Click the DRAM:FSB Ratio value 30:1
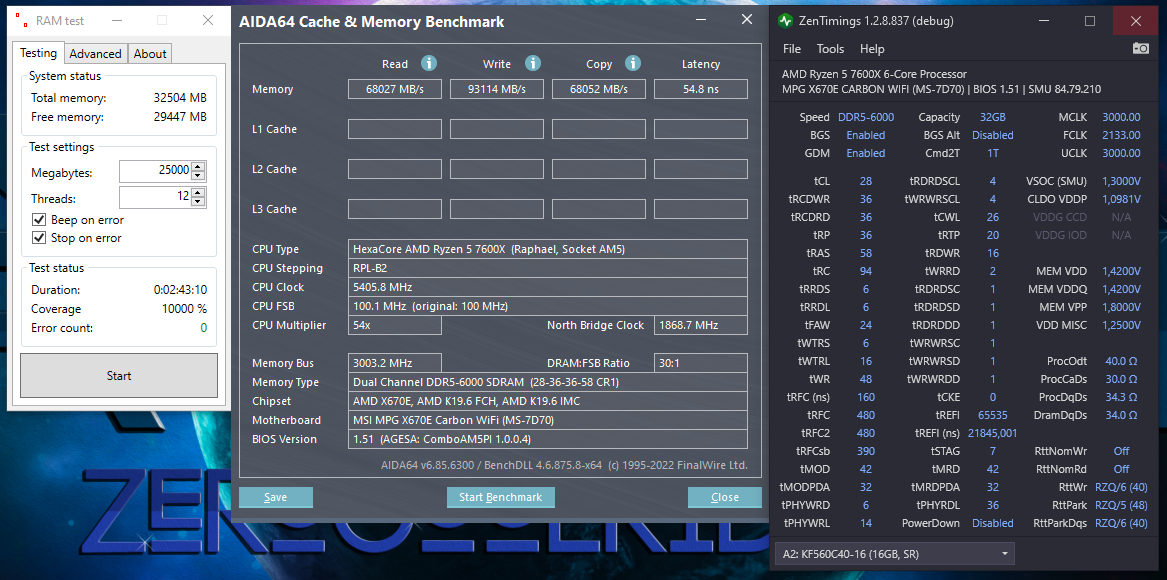Viewport: 1167px width, 580px height. (700, 363)
